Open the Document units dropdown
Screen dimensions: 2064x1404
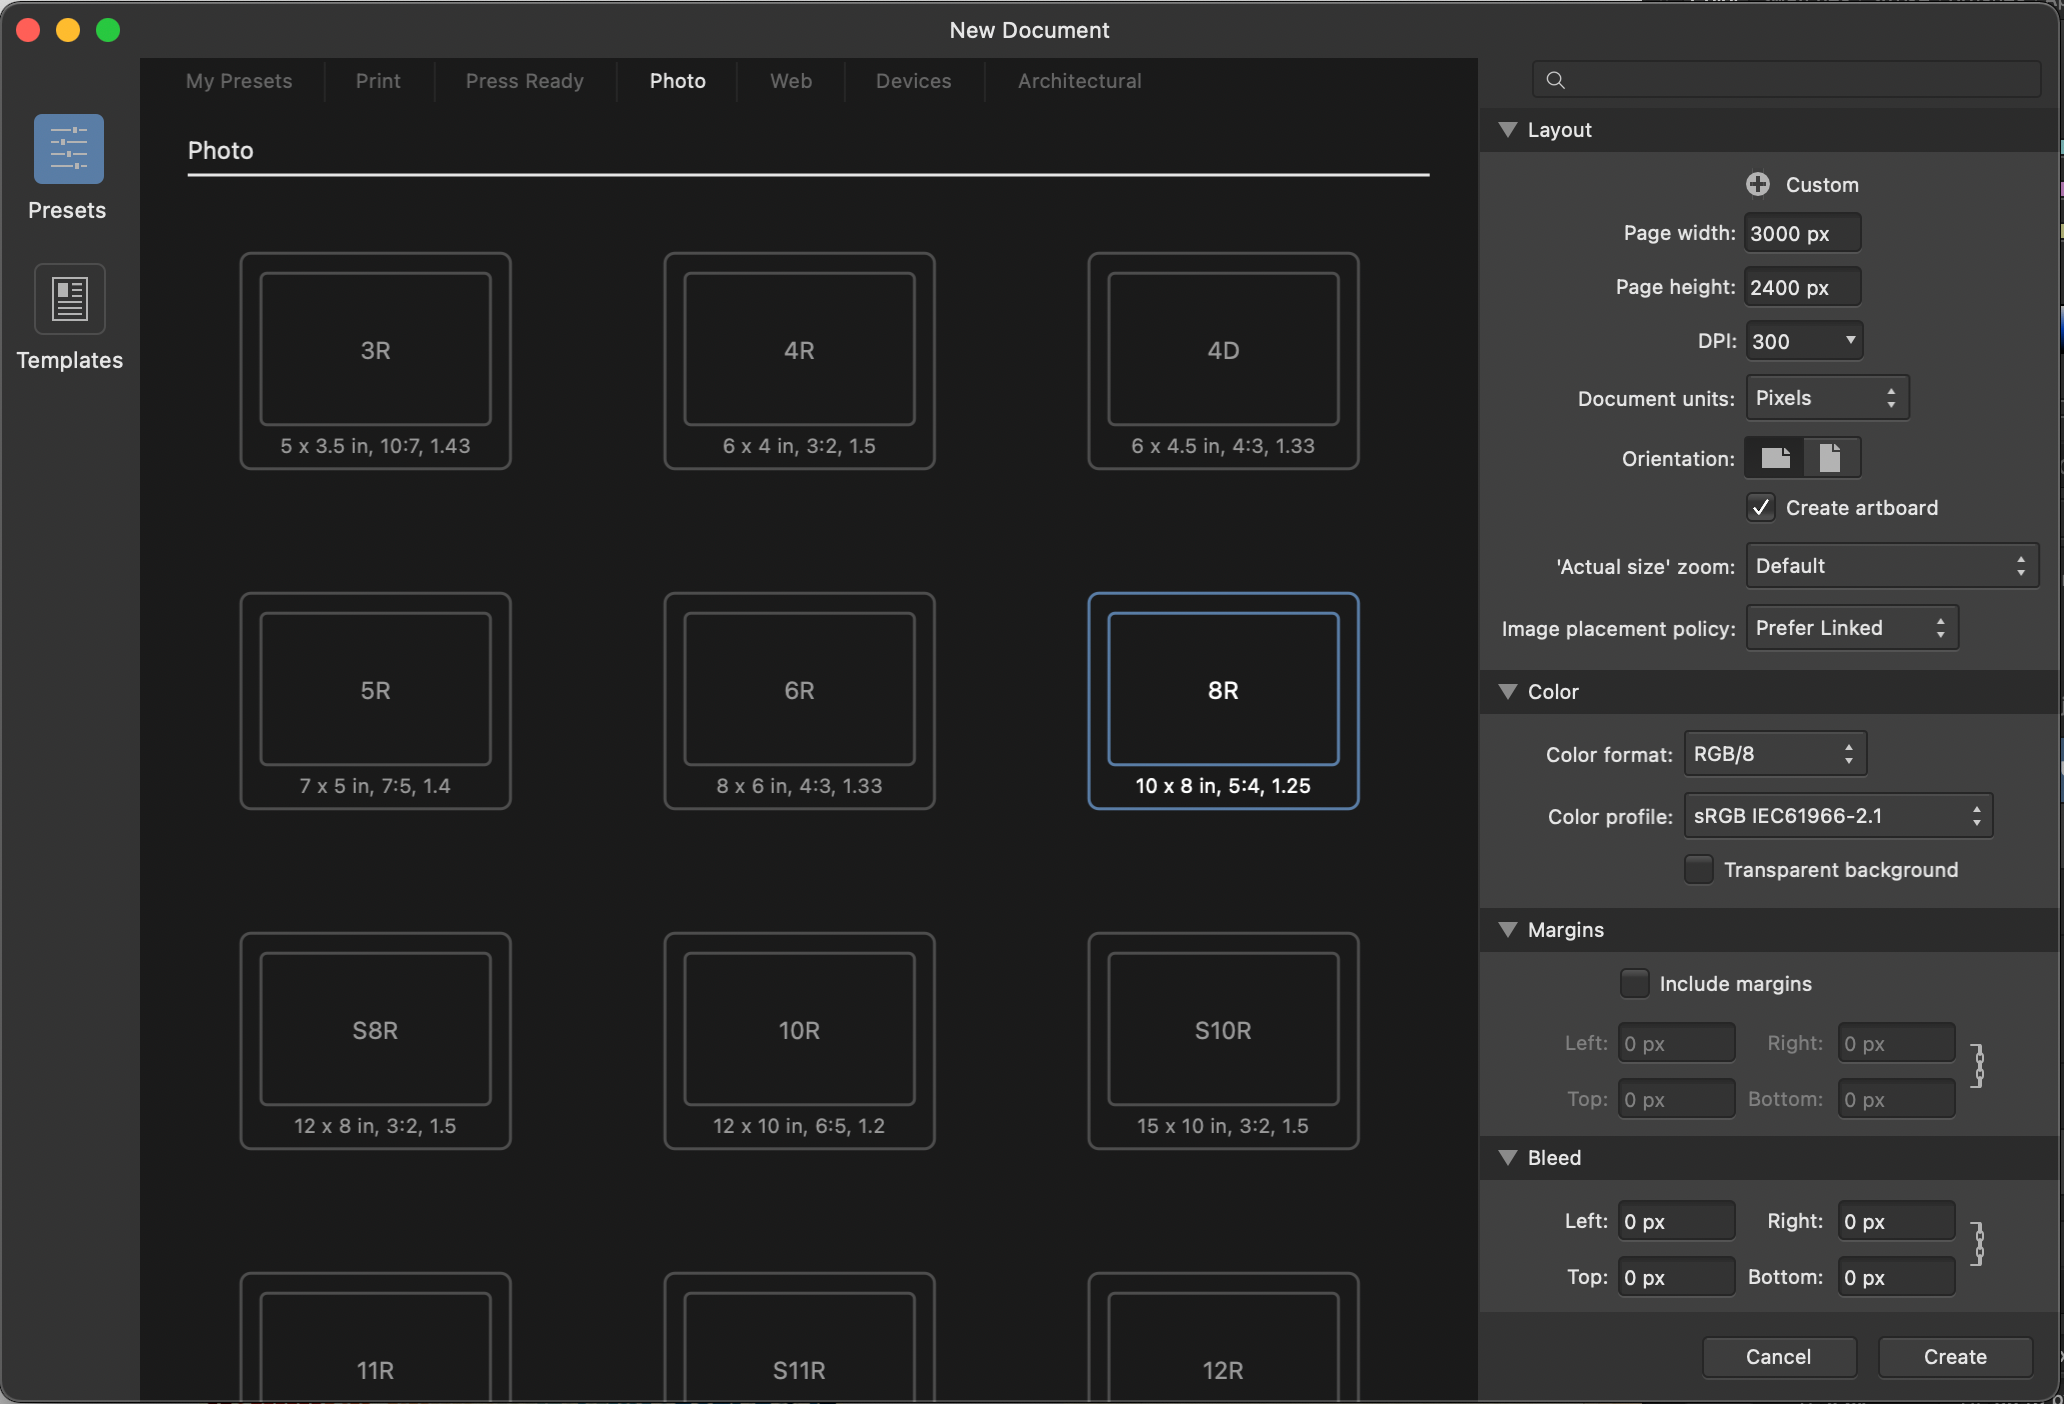coord(1826,398)
